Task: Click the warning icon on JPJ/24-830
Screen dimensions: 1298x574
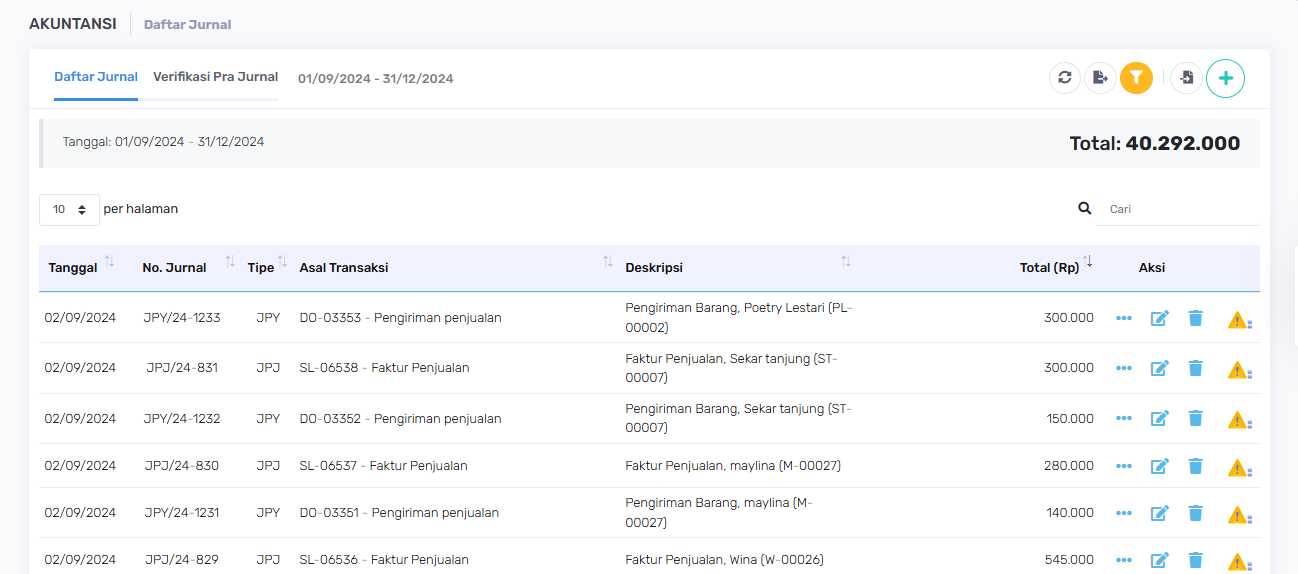Action: click(1239, 468)
